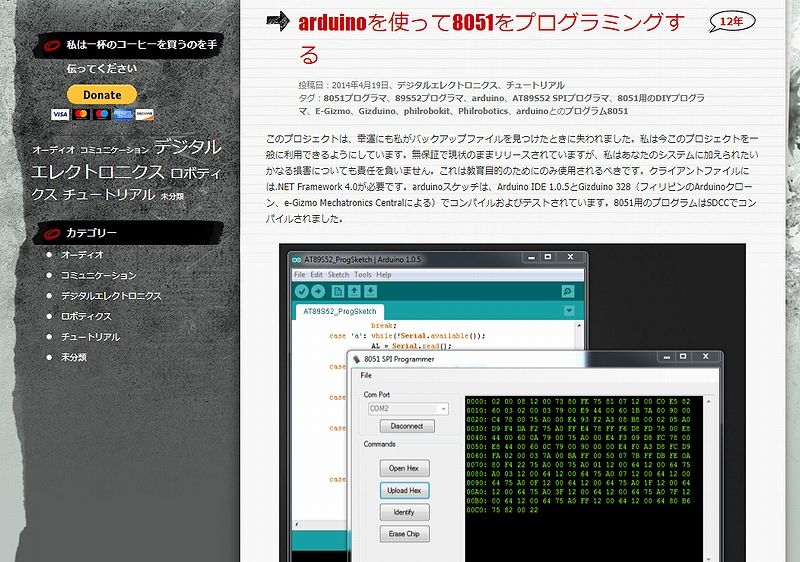This screenshot has width=800, height=562.
Task: Select チュートリアル in the category list
Action: tap(90, 337)
